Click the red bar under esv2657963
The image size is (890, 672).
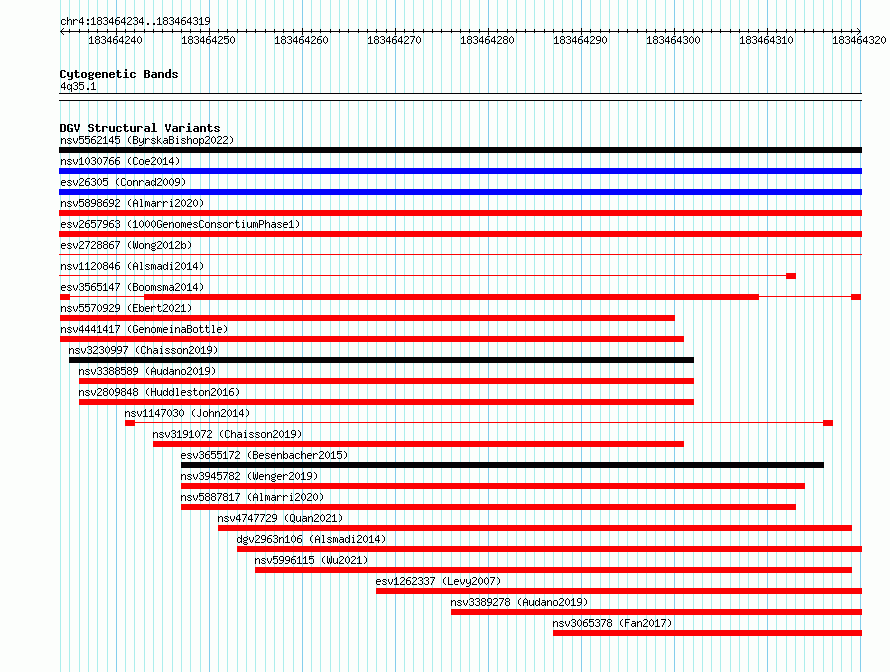460,234
